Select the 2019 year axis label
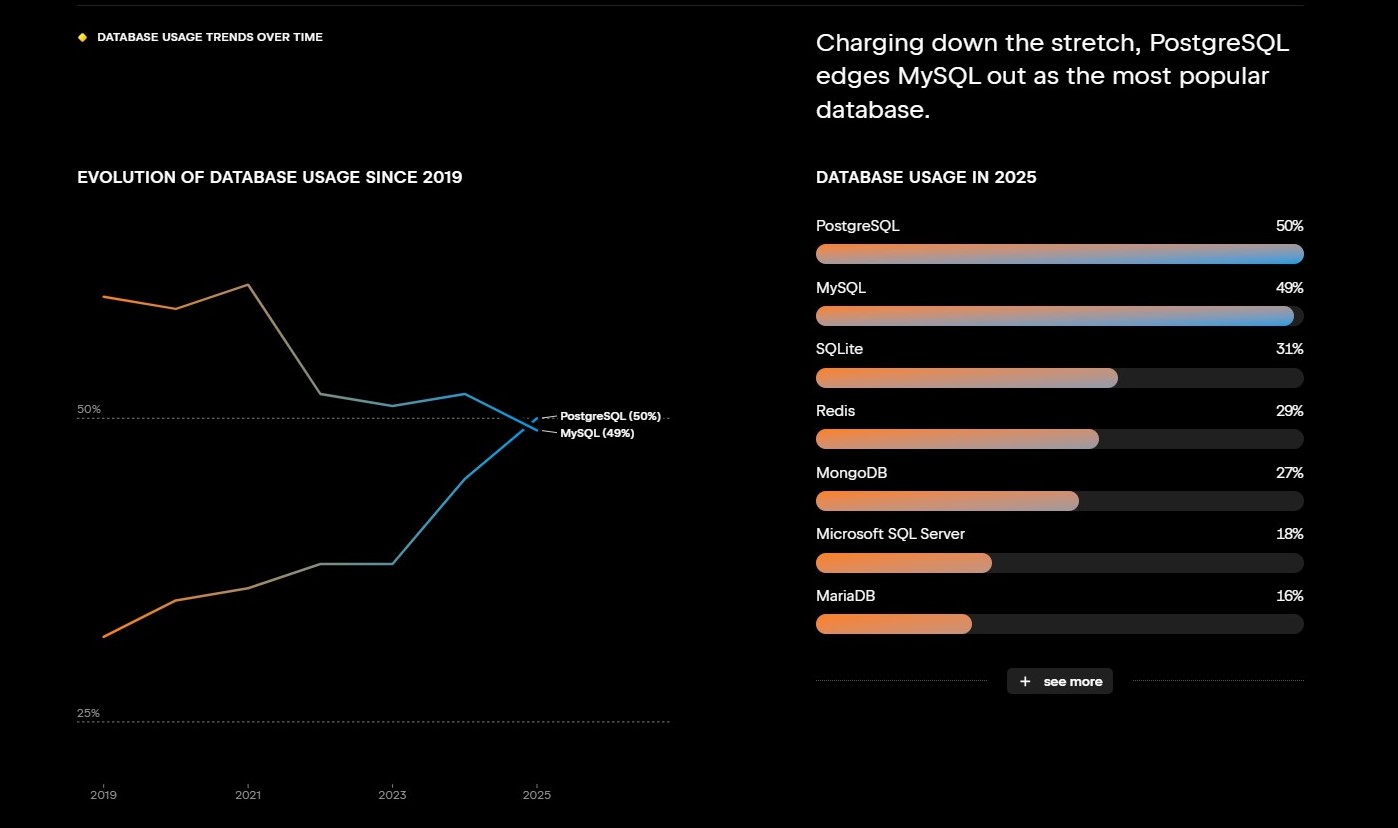Image resolution: width=1398 pixels, height=828 pixels. point(103,795)
